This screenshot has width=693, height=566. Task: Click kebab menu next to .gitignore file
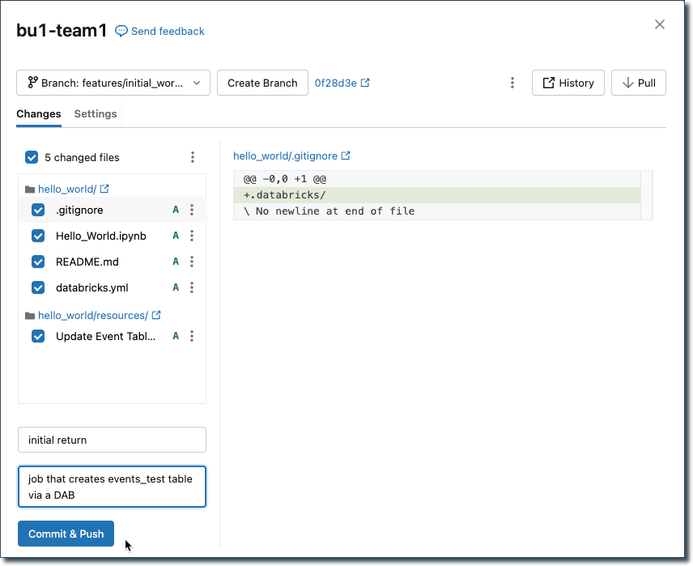point(192,210)
